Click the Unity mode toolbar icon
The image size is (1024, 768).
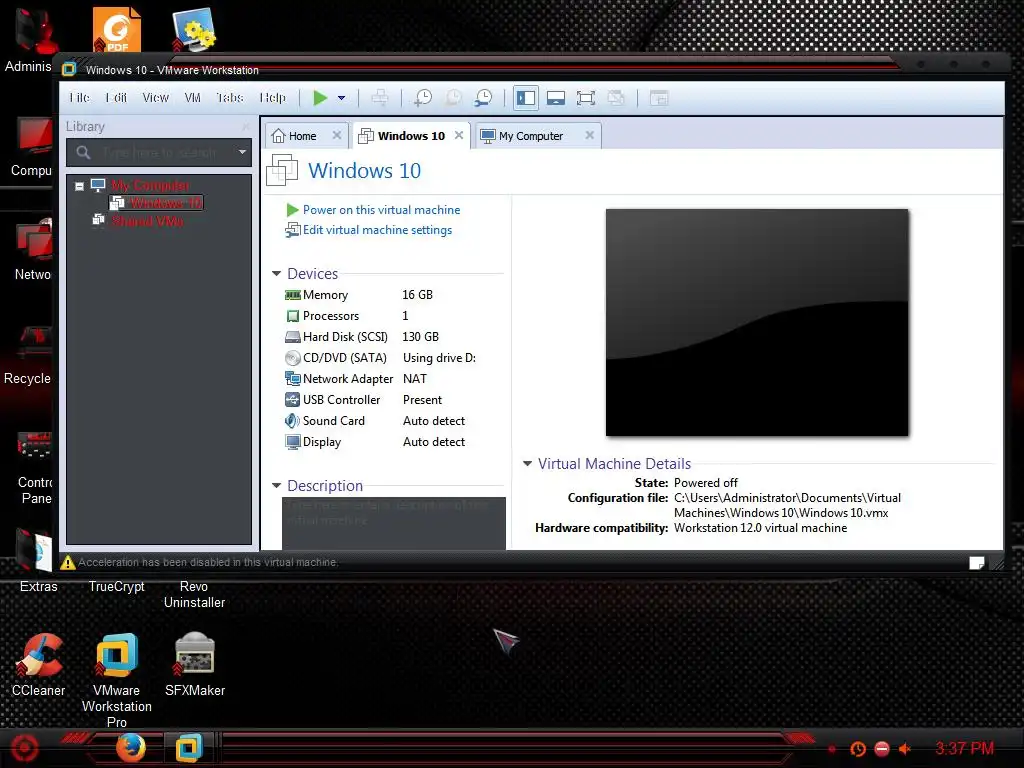[x=616, y=98]
